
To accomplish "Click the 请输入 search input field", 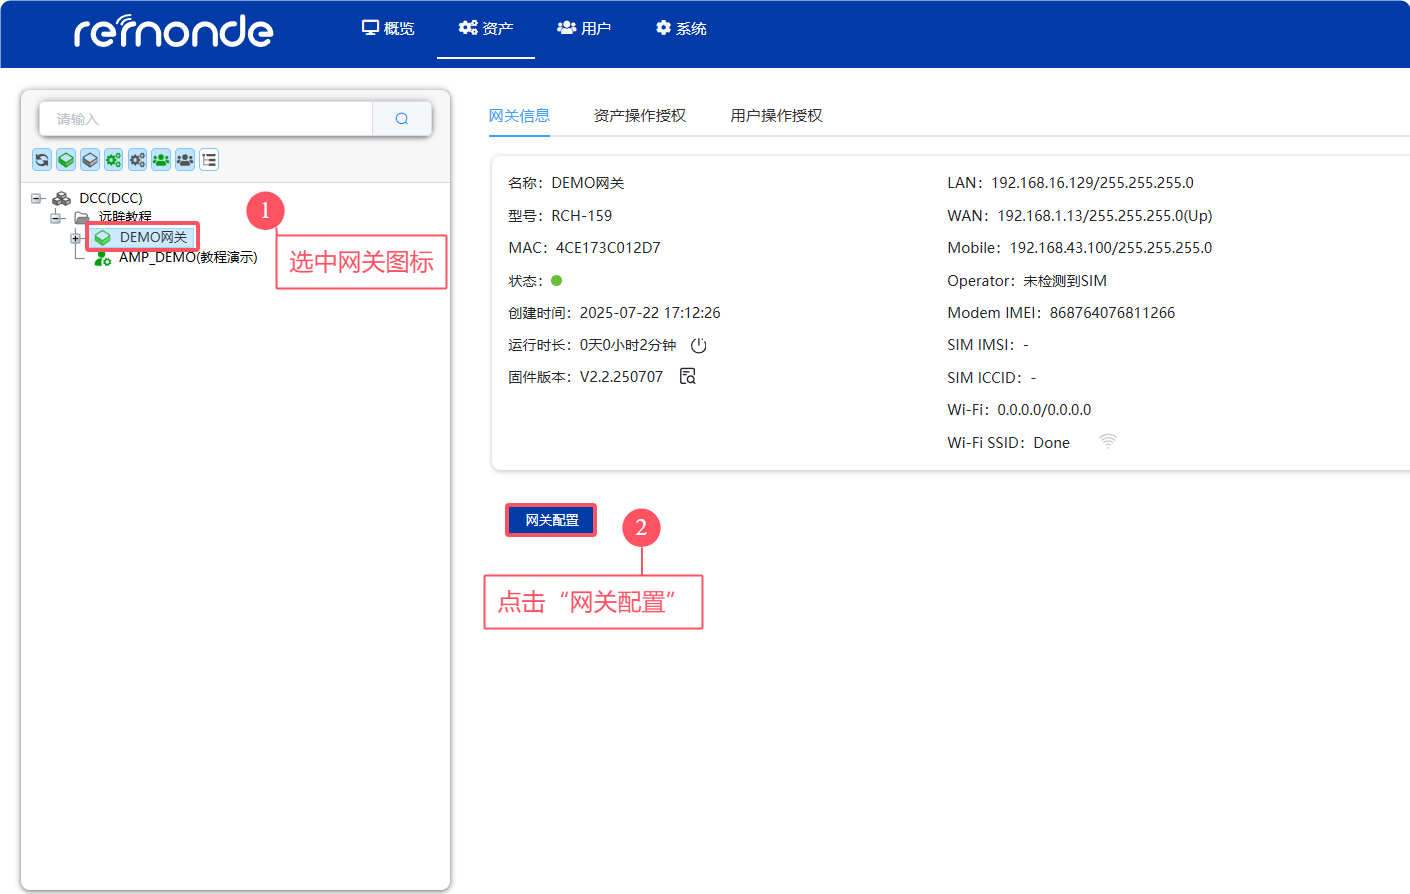I will click(x=206, y=119).
